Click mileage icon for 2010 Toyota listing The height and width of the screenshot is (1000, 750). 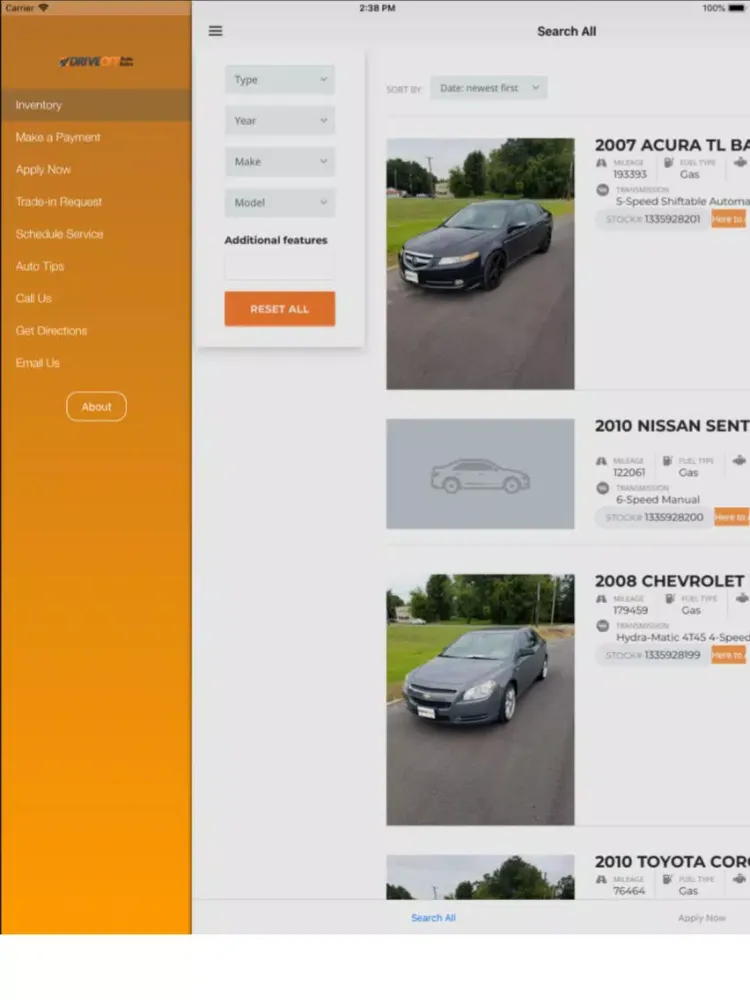(x=601, y=879)
